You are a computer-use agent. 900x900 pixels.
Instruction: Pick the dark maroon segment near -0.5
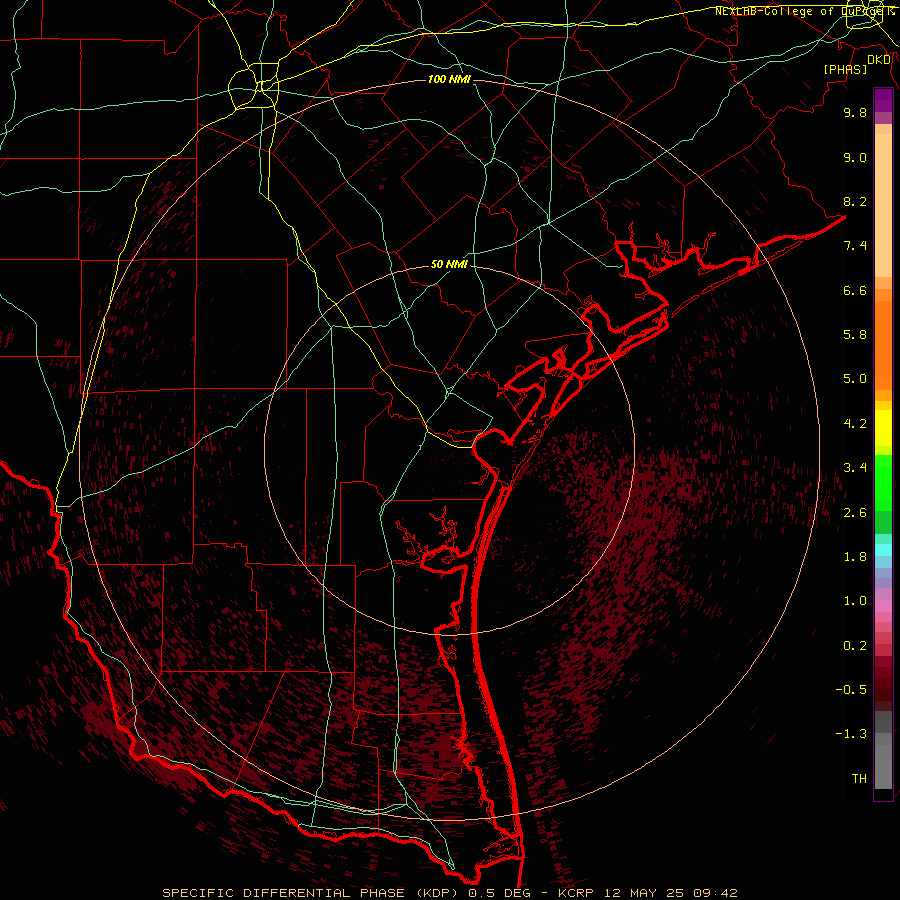(x=883, y=690)
